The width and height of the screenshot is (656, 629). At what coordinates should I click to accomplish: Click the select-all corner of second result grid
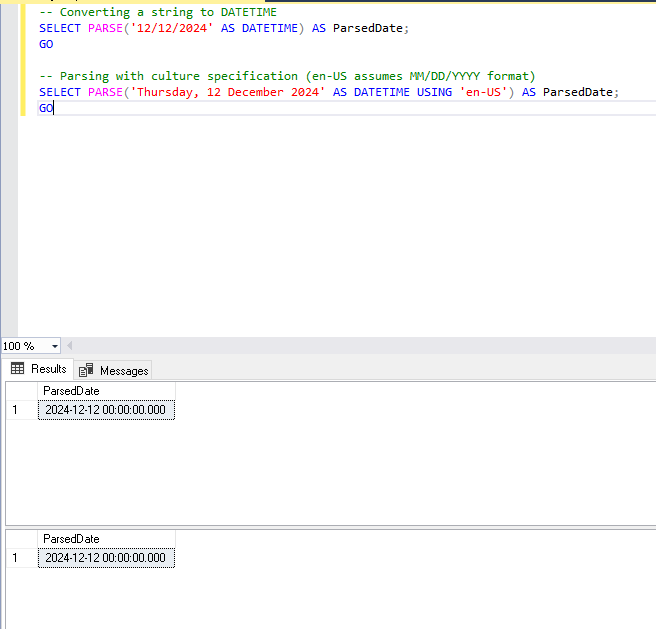coord(22,539)
